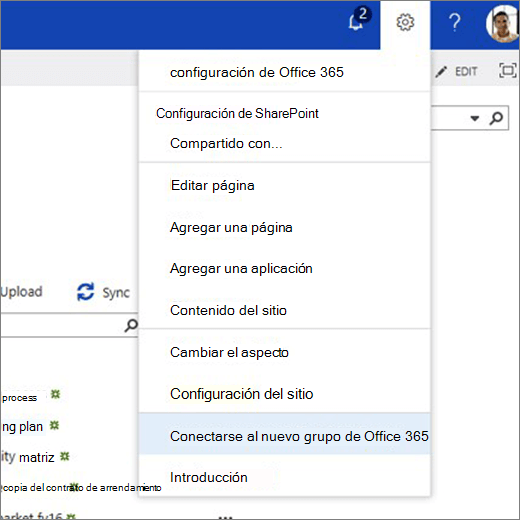This screenshot has height=520, width=520.
Task: Open the user profile picture
Action: [502, 24]
